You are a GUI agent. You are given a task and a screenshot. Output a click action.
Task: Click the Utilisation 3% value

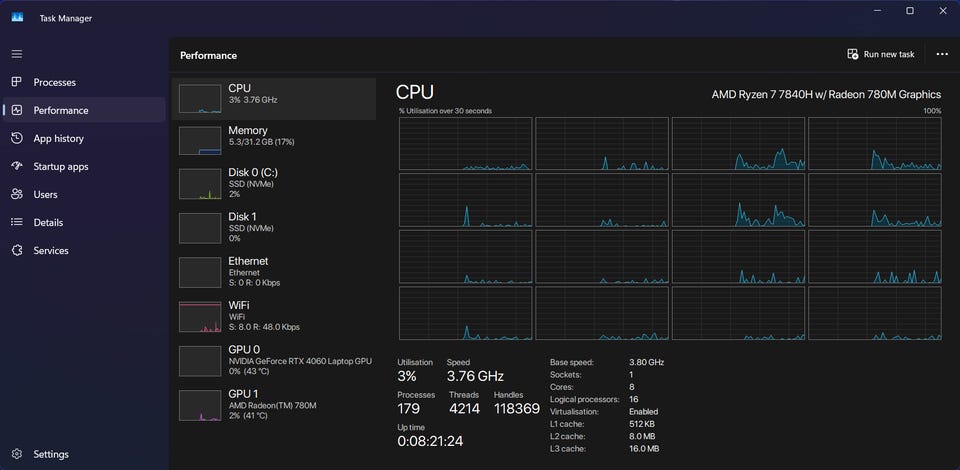click(407, 376)
